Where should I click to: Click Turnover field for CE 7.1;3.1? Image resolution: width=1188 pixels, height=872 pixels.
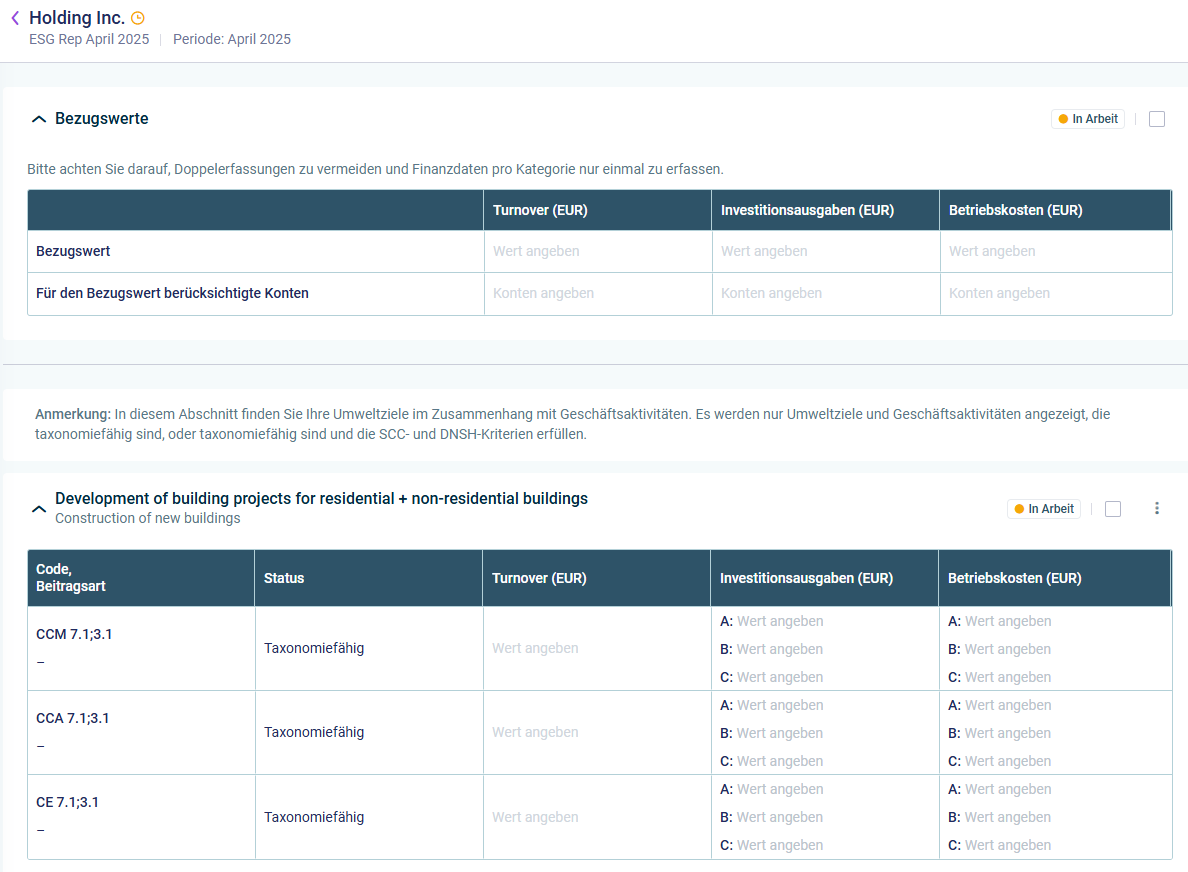(596, 817)
